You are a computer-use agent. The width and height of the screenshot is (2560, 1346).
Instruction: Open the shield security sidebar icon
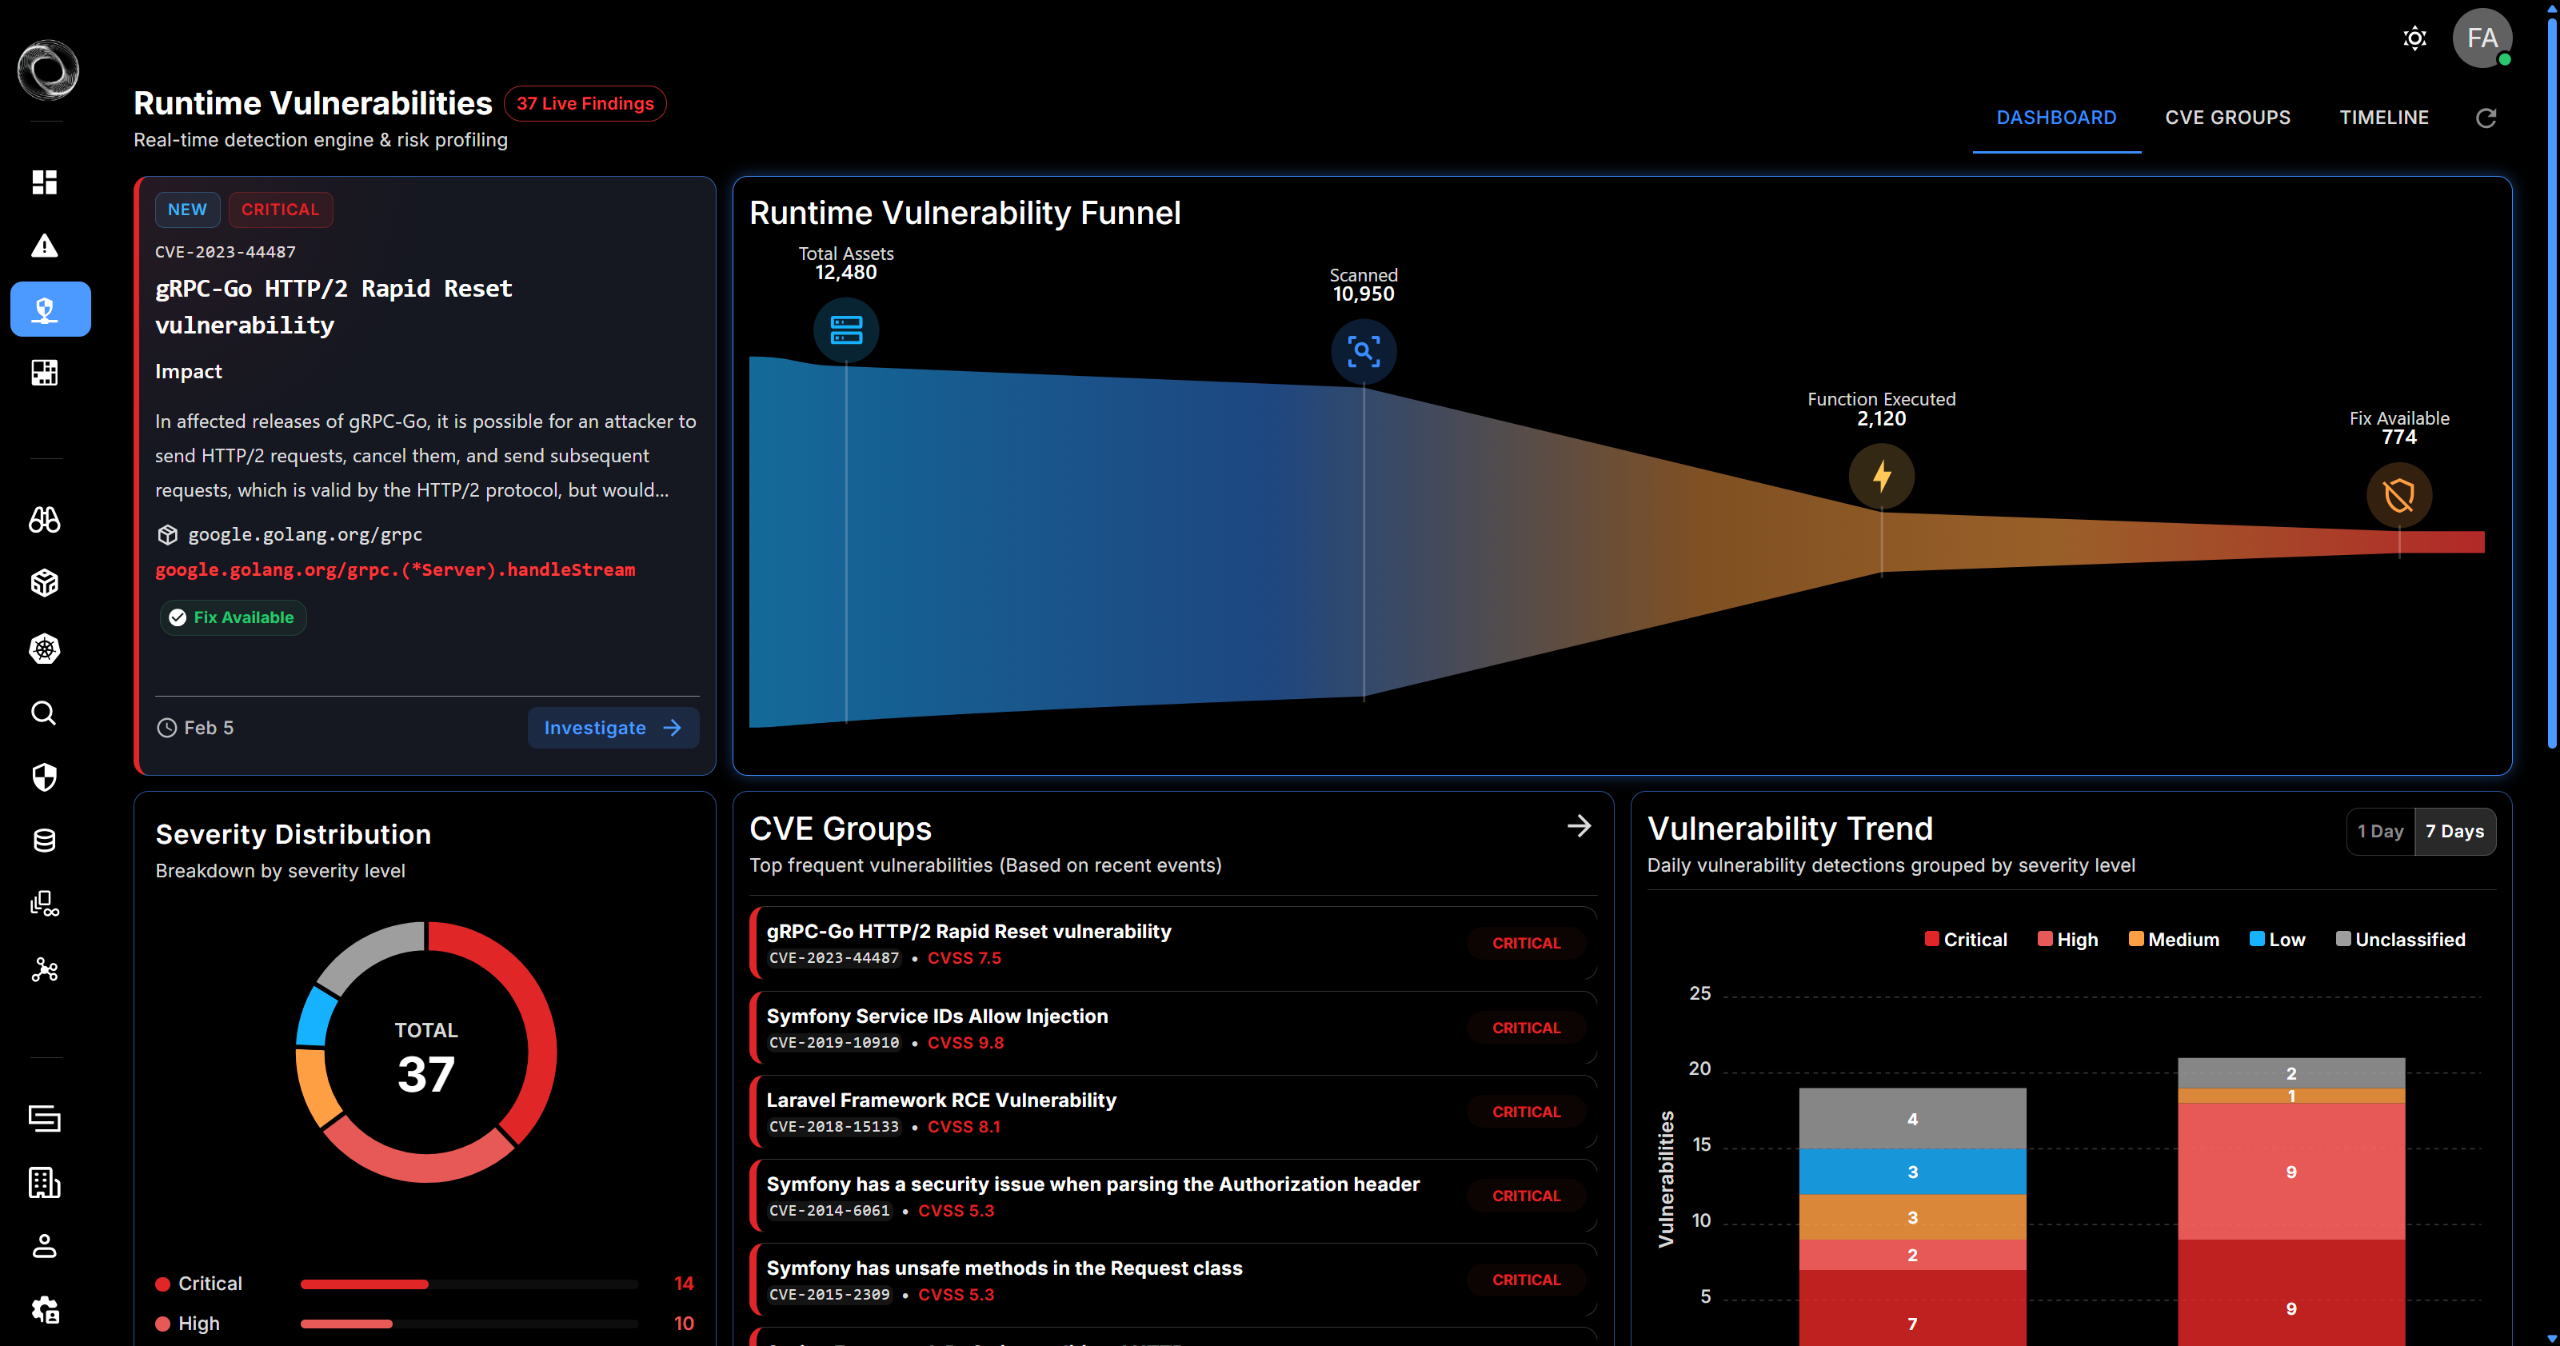[x=44, y=777]
